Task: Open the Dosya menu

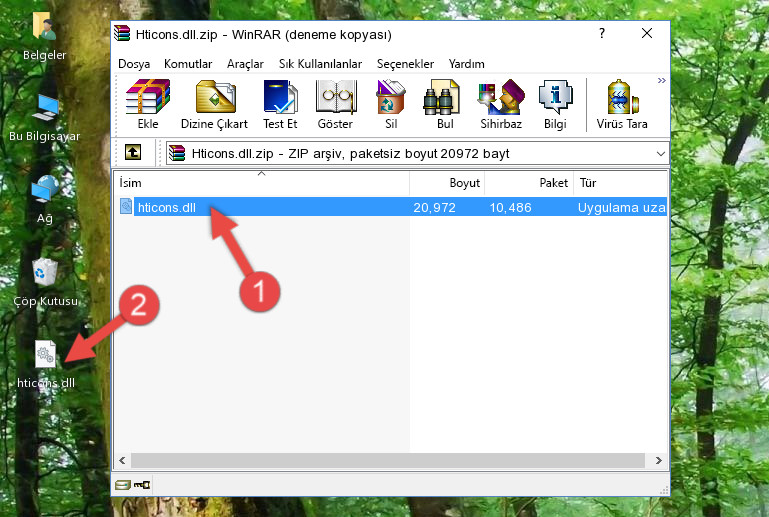Action: [x=134, y=64]
